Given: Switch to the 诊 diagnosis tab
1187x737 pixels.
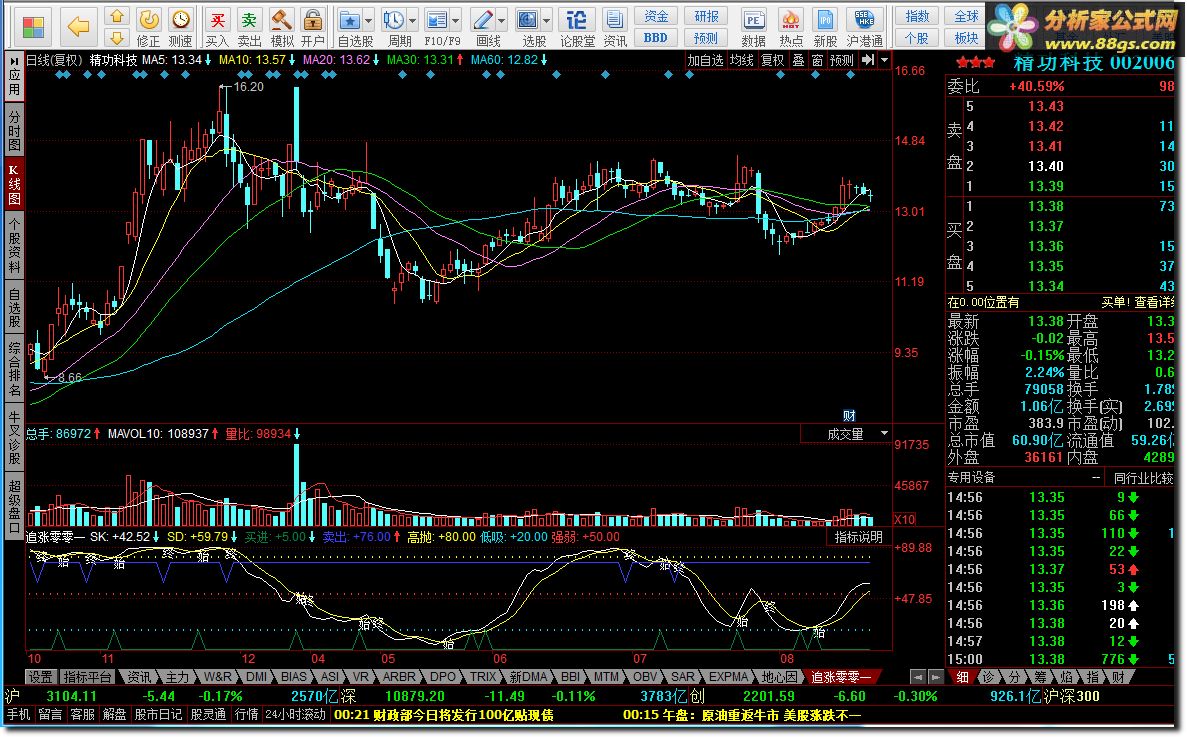Looking at the screenshot, I should pyautogui.click(x=989, y=676).
